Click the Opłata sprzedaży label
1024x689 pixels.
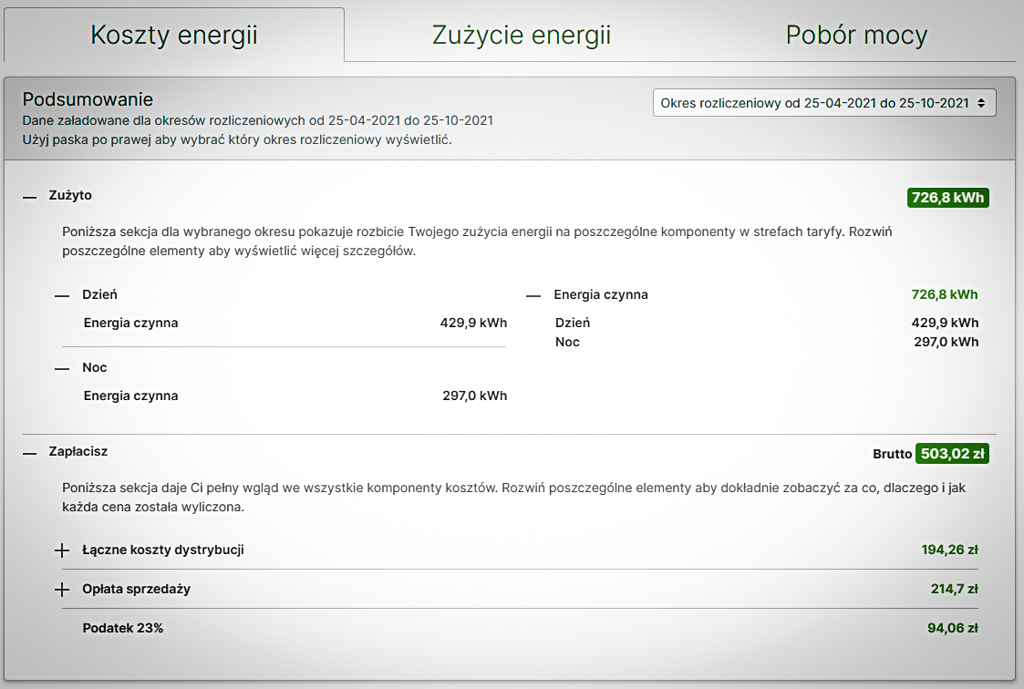pos(136,589)
